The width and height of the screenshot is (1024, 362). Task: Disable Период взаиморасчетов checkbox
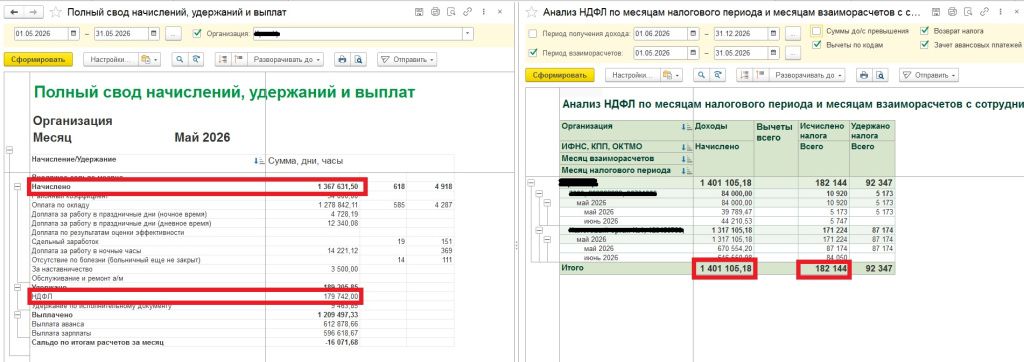(x=534, y=53)
